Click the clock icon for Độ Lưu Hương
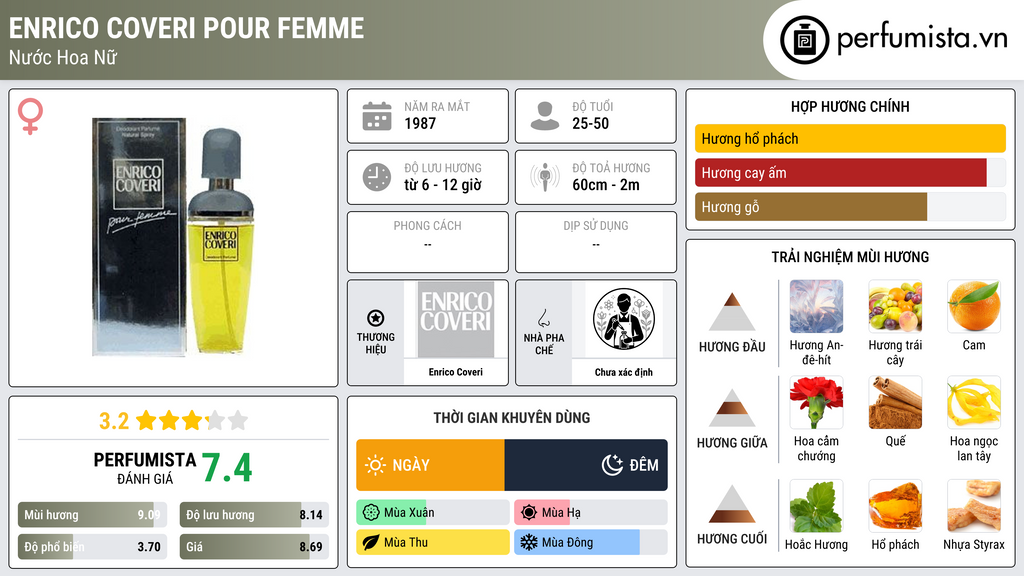The width and height of the screenshot is (1024, 576). pos(377,178)
